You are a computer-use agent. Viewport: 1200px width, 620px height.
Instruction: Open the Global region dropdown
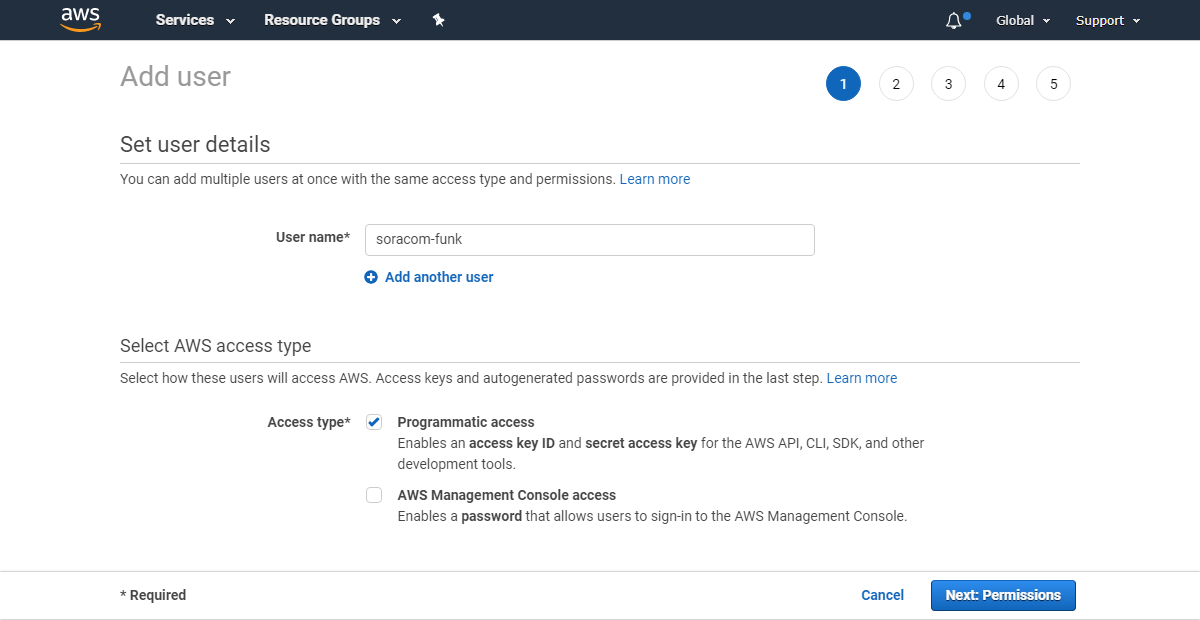[x=1022, y=20]
